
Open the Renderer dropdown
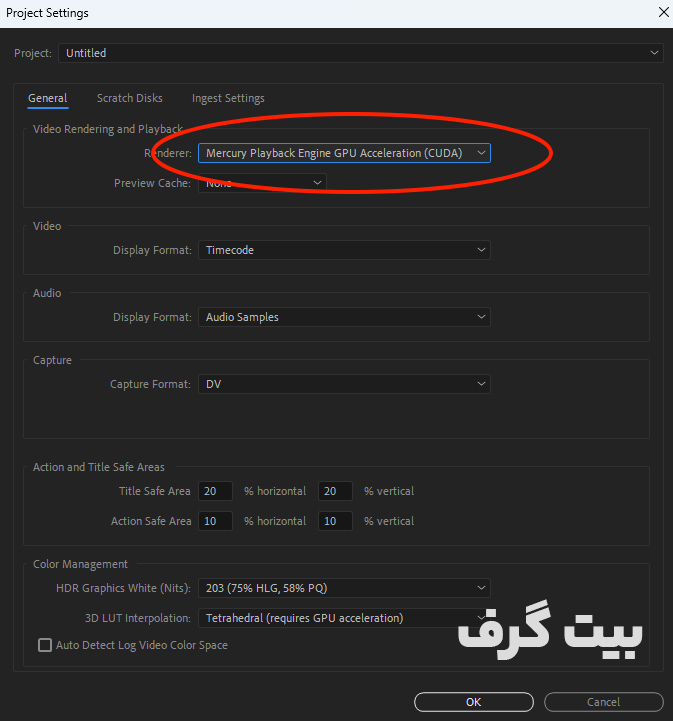click(344, 153)
